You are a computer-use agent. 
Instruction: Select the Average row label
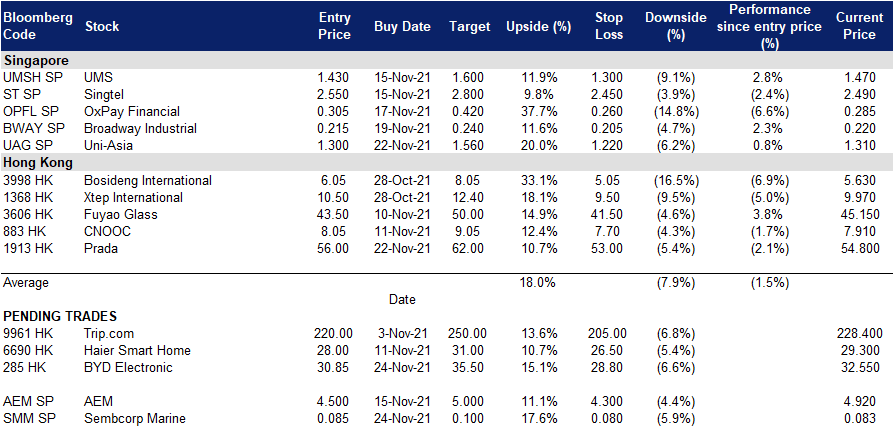(26, 282)
